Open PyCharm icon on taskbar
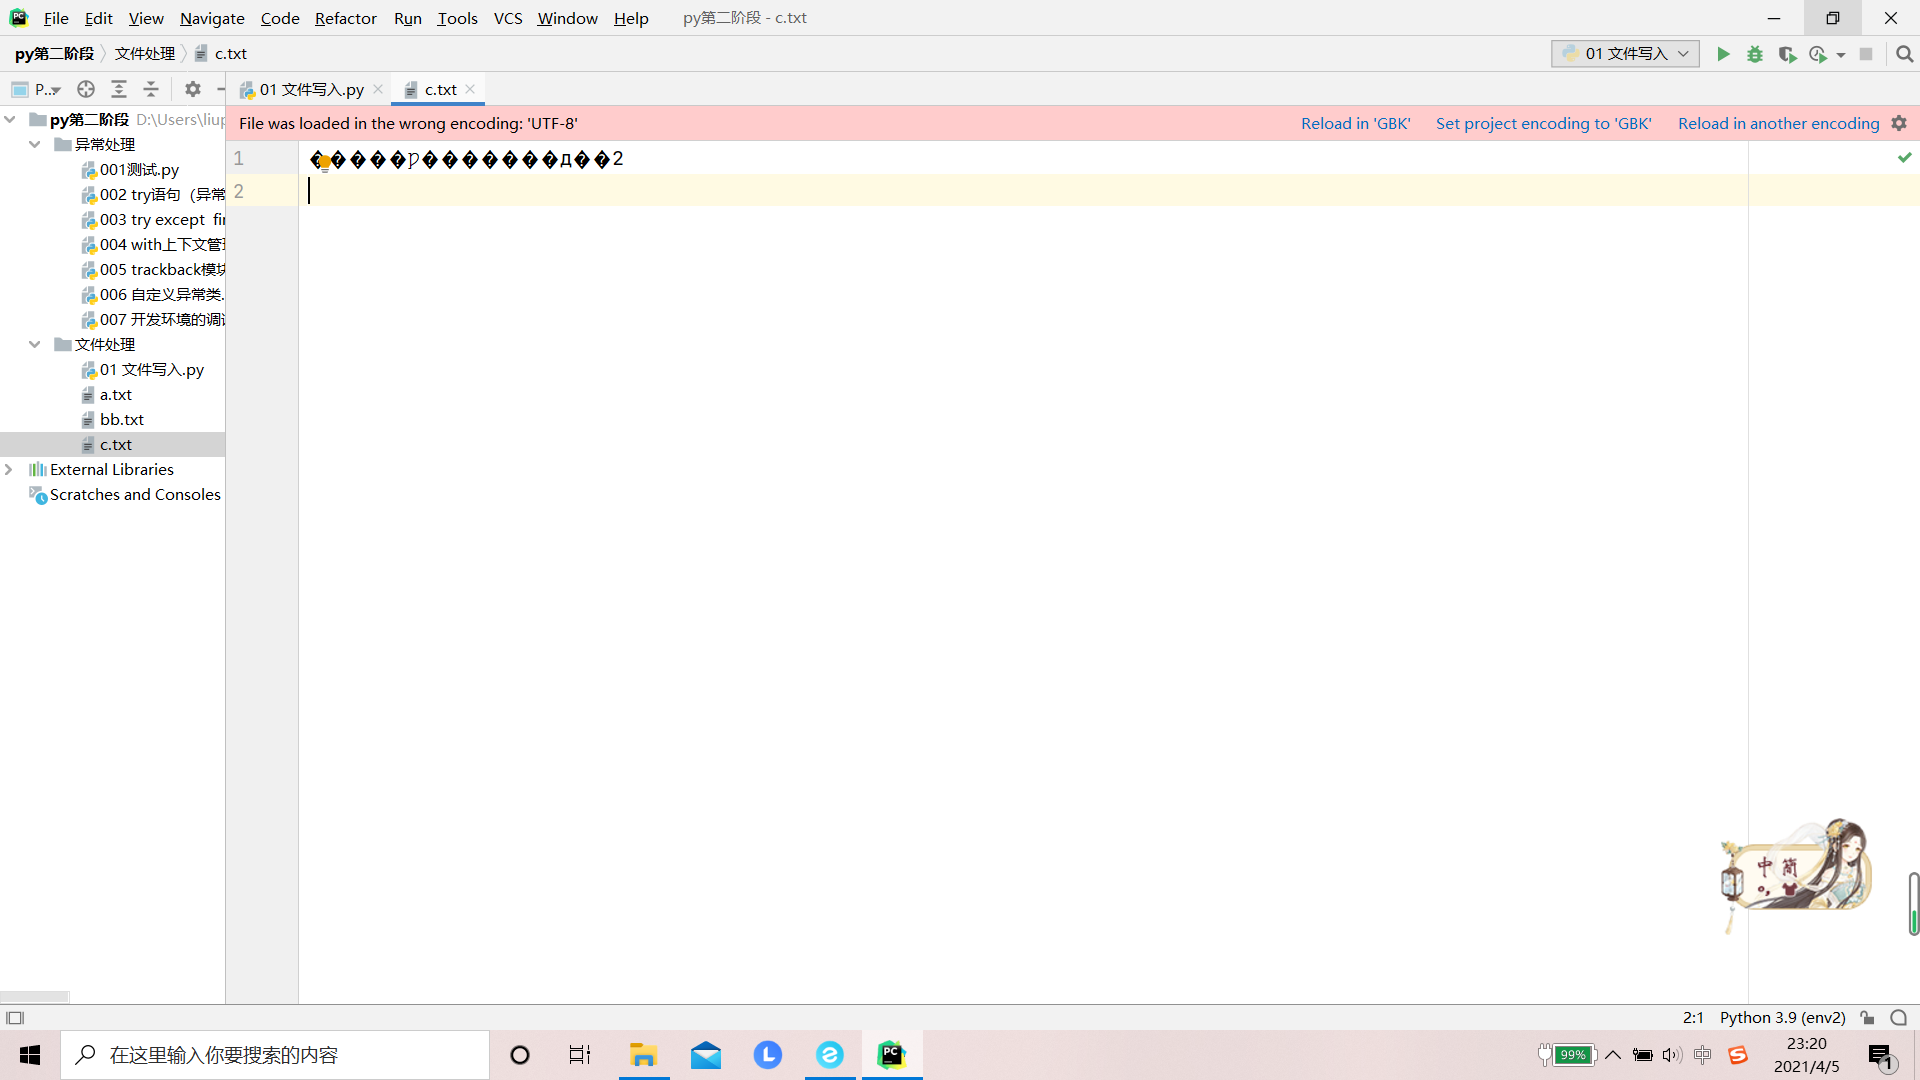1920x1080 pixels. coord(892,1055)
